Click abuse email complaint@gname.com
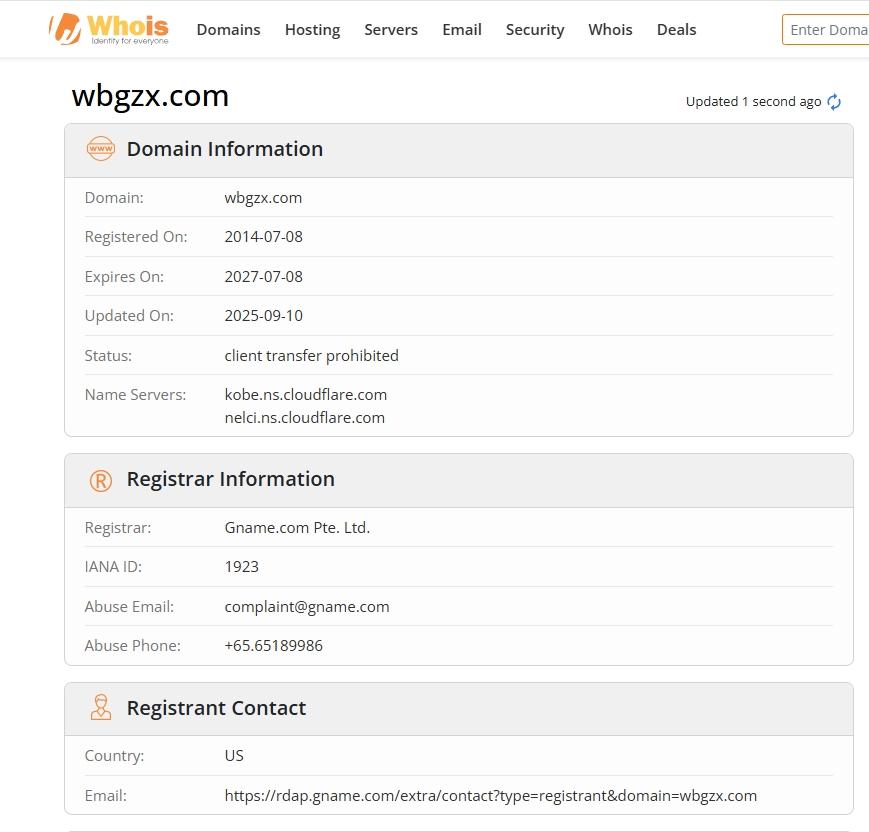The width and height of the screenshot is (869, 832). pos(306,607)
